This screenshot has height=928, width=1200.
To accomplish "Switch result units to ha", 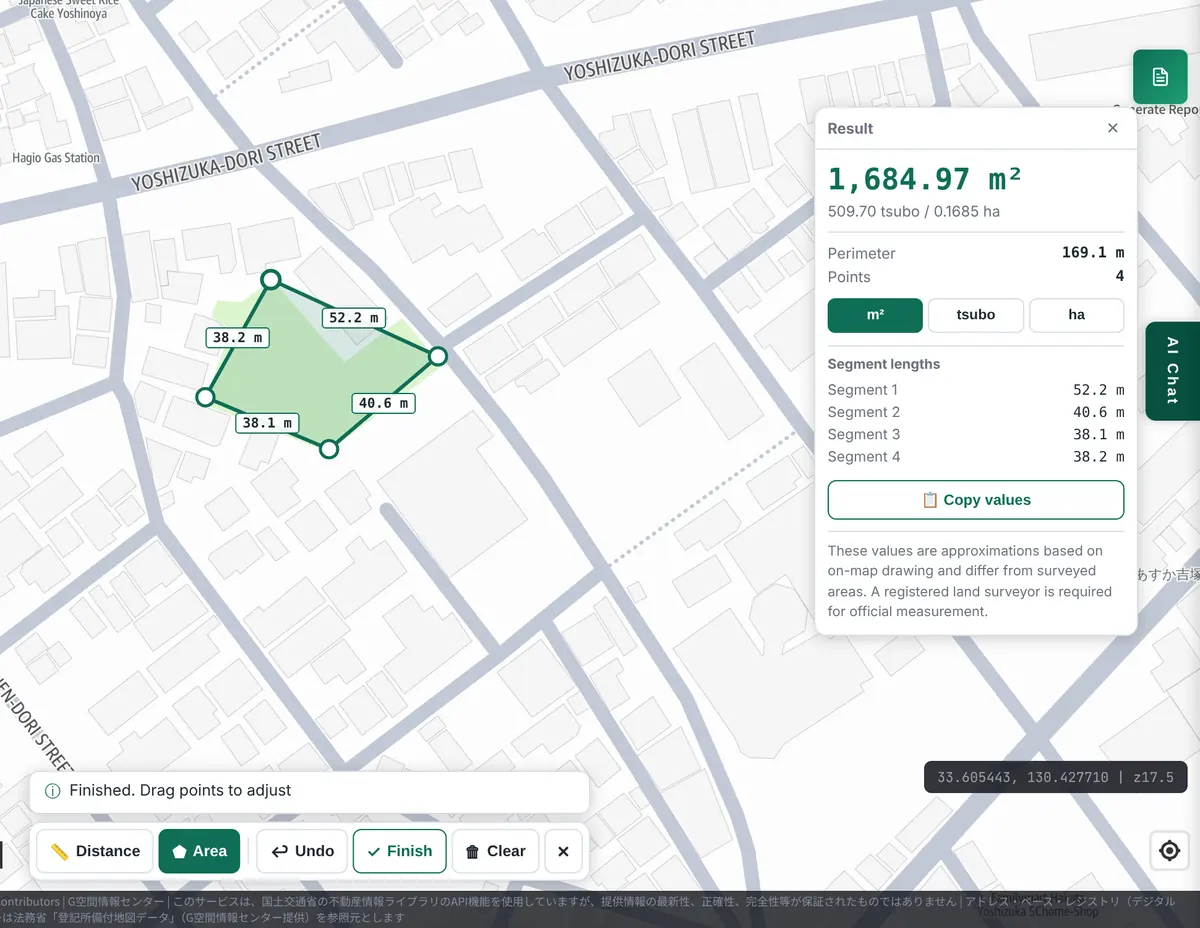I will point(1077,315).
